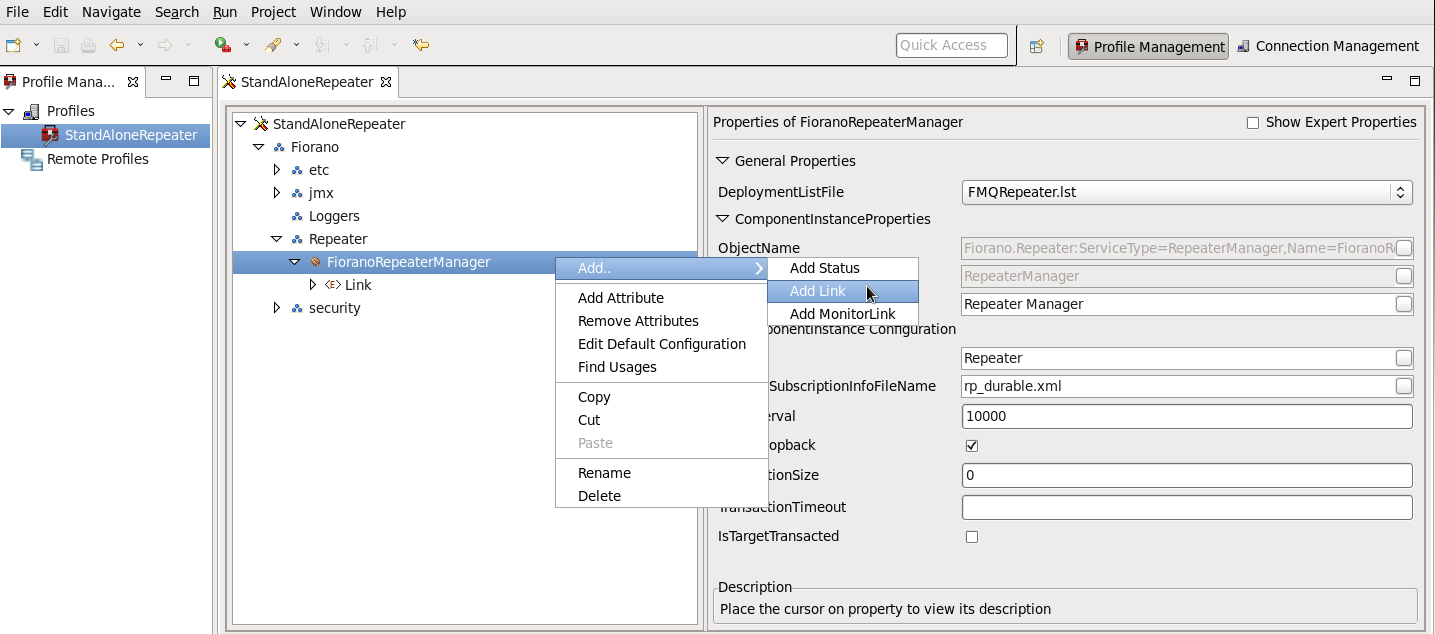
Task: Select Add MonitorLink from submenu
Action: [x=842, y=314]
